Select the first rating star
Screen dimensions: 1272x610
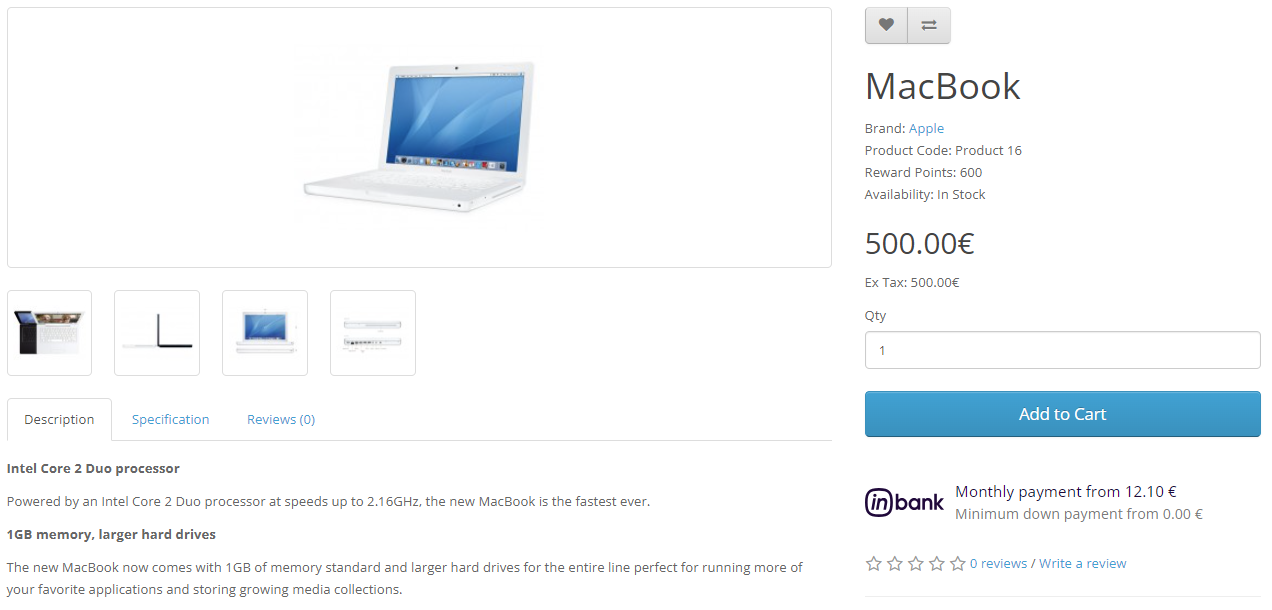point(874,564)
